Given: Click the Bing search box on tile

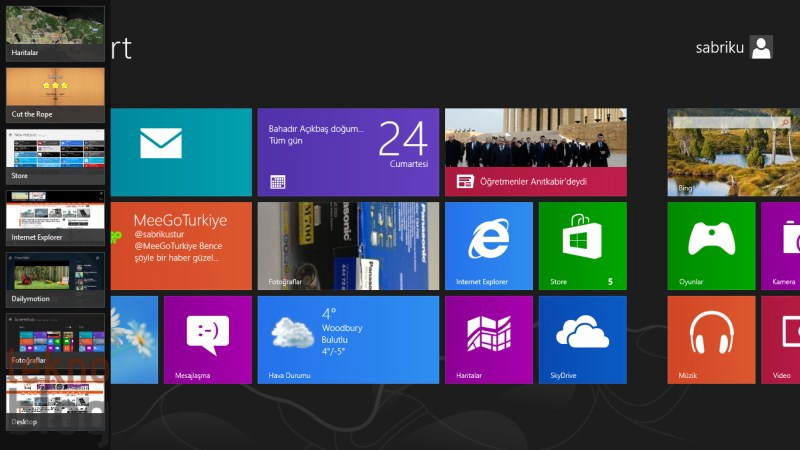Looking at the screenshot, I should click(x=731, y=122).
